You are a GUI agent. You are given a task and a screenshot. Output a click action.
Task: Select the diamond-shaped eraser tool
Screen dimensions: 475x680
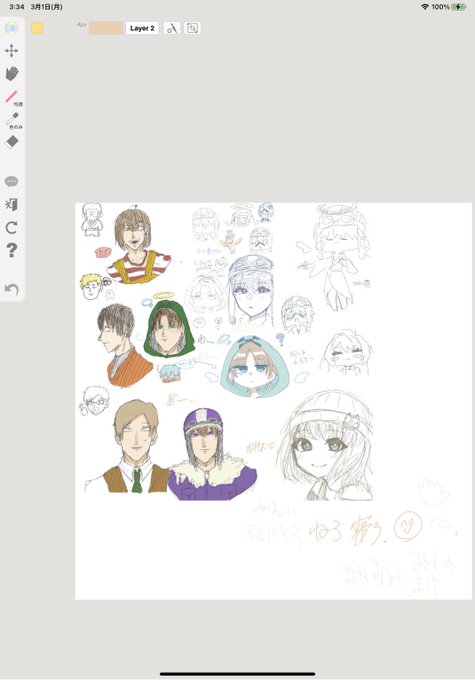(x=12, y=142)
